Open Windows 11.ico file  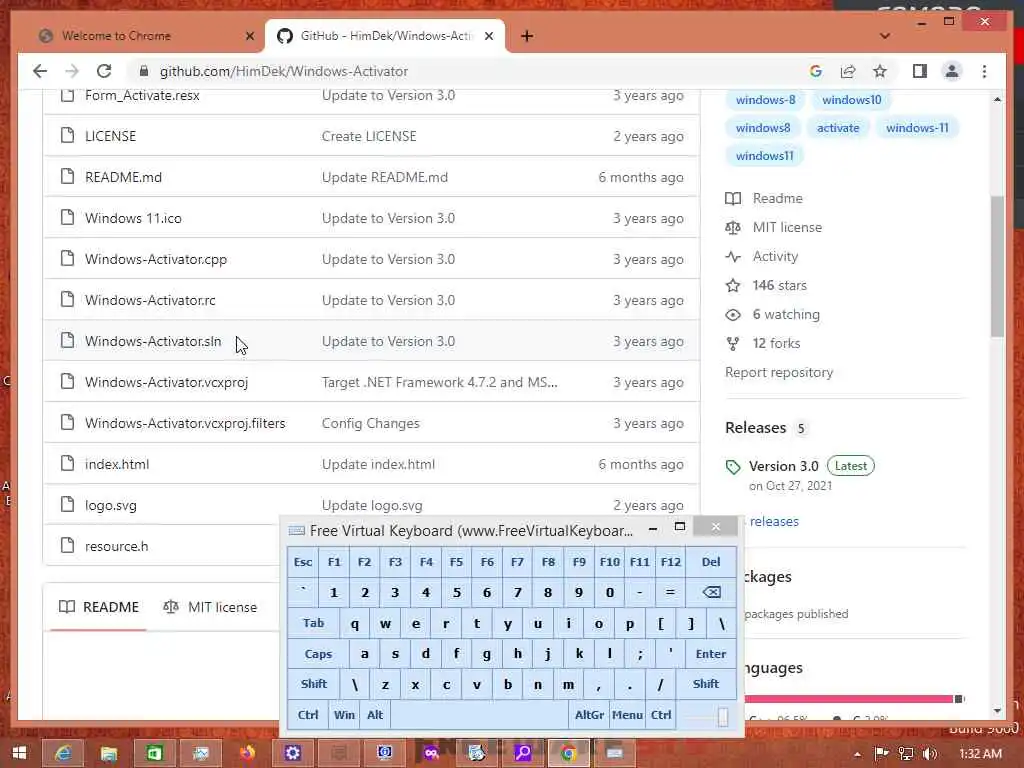(133, 218)
